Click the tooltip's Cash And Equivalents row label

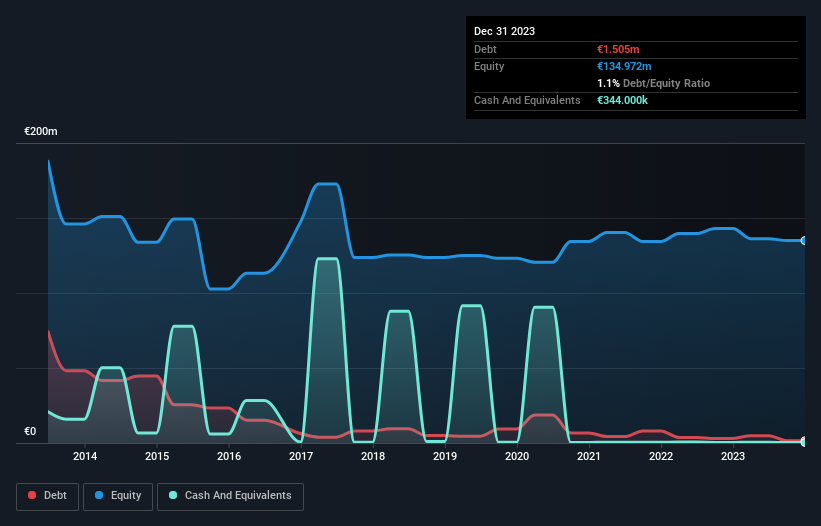click(x=527, y=100)
